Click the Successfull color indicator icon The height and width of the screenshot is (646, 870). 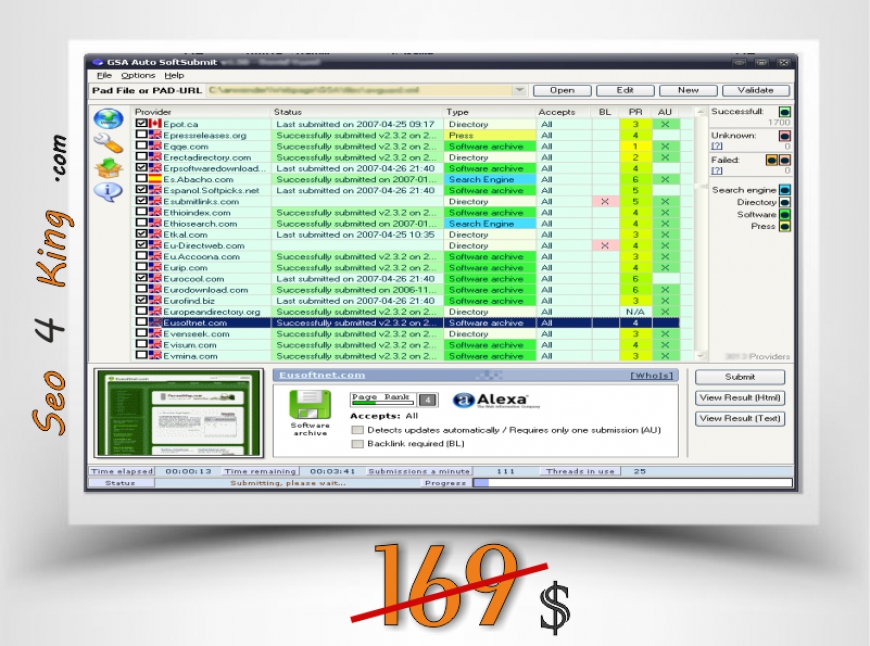click(x=784, y=112)
